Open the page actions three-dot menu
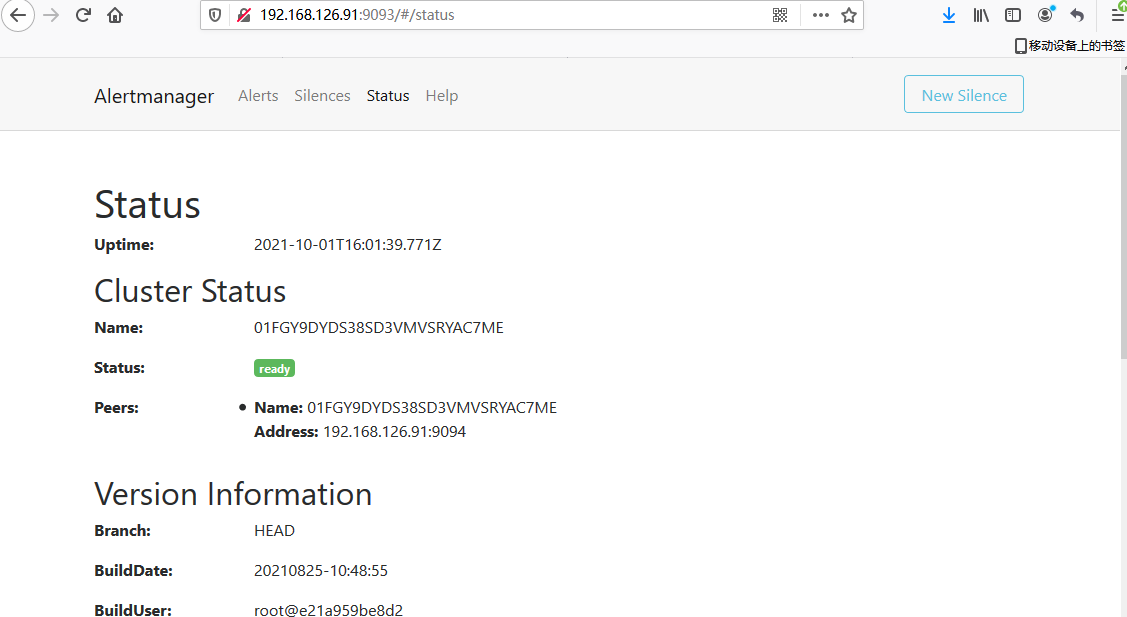Image resolution: width=1127 pixels, height=617 pixels. click(x=820, y=15)
